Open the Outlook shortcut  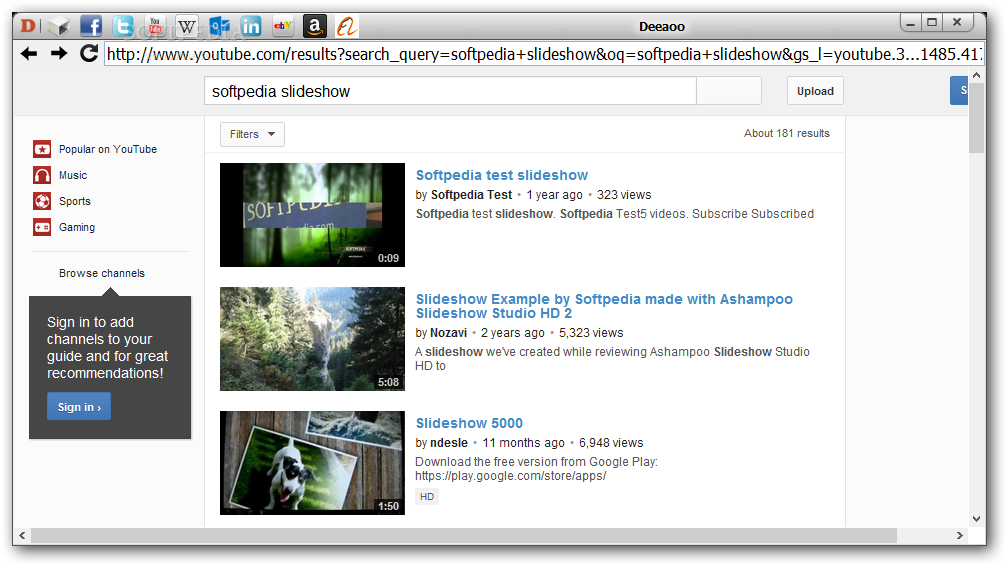(219, 26)
